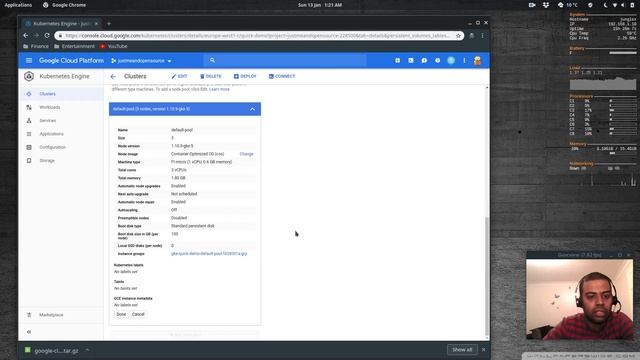Open the Finance bookmarks folder

(x=36, y=47)
